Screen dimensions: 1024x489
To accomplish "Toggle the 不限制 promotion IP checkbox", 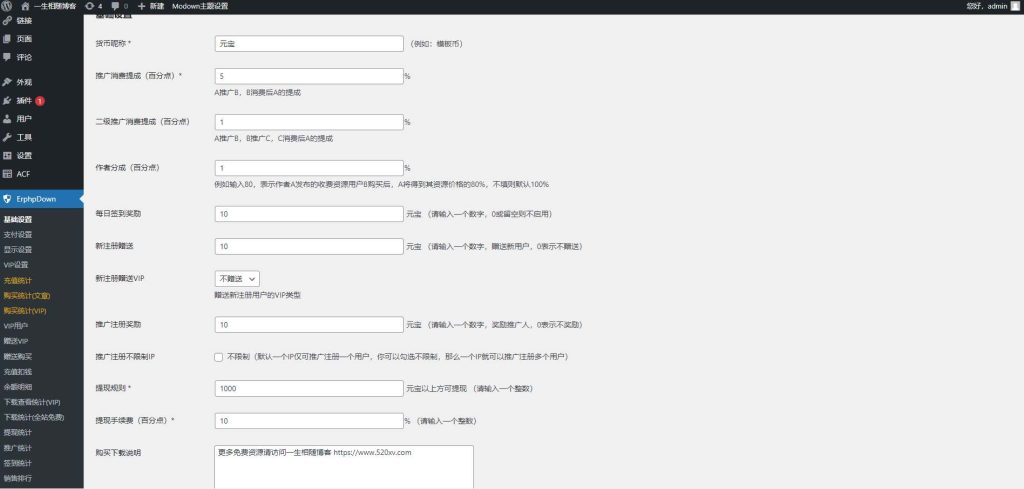I will click(219, 357).
